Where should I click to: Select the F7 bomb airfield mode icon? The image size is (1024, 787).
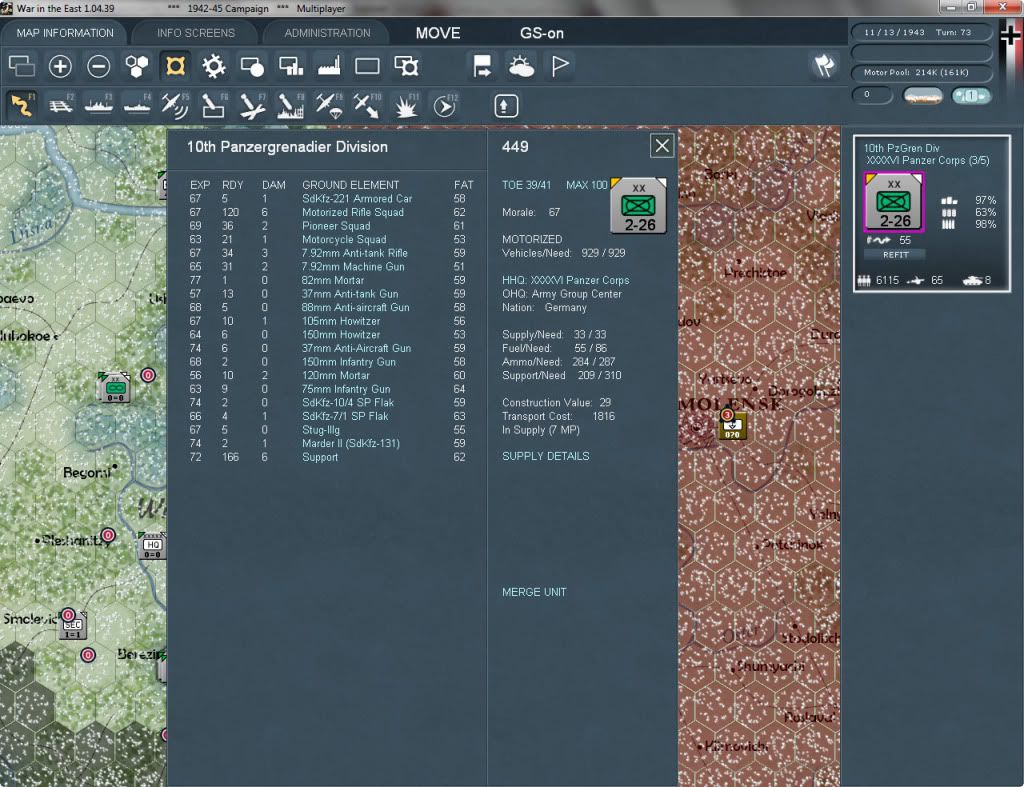(252, 105)
